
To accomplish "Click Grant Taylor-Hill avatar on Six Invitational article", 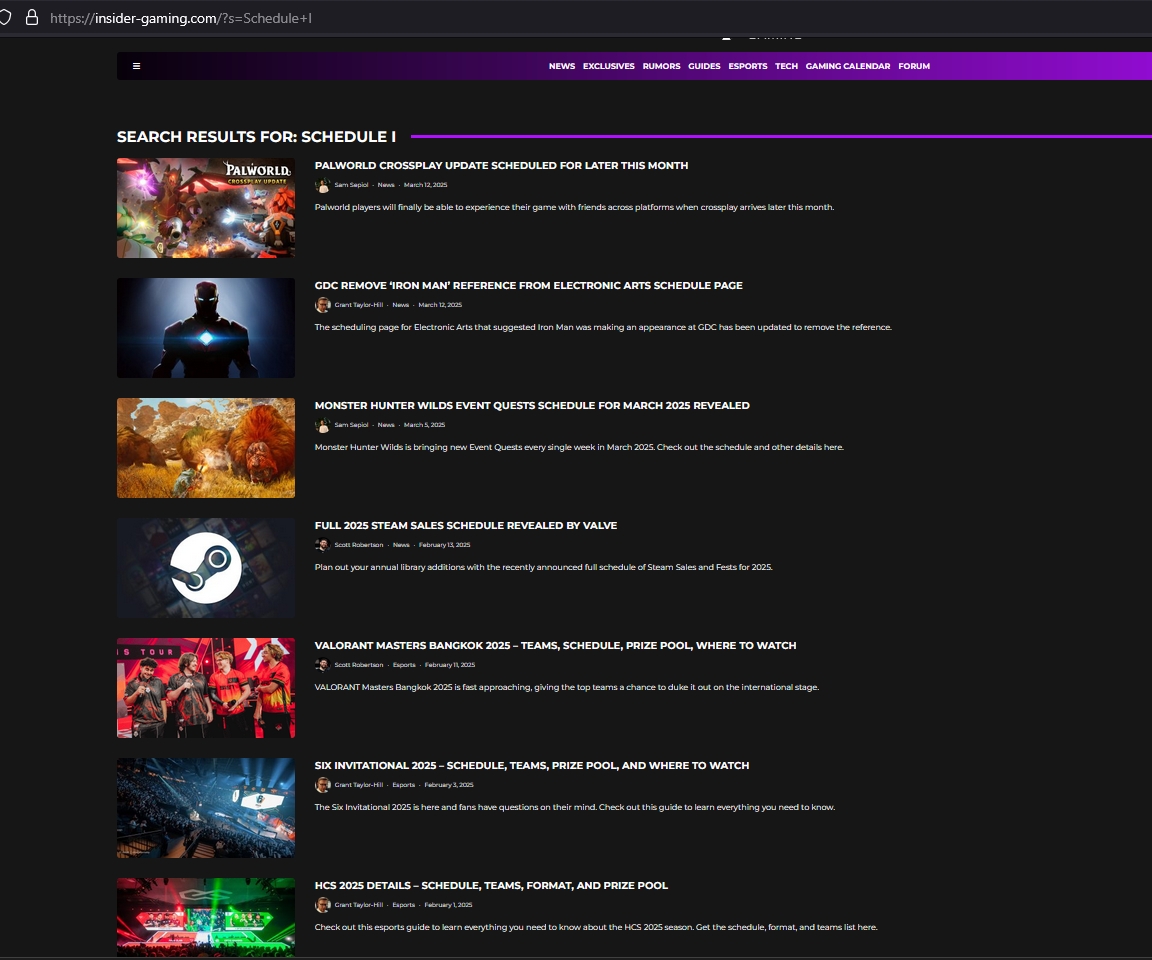I will point(323,784).
